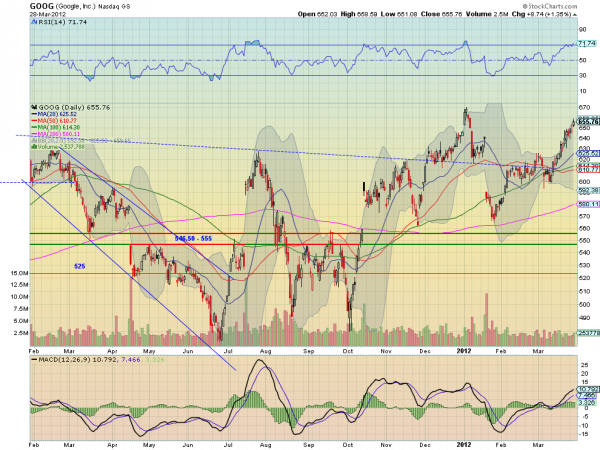Click the MA(20) 625.52 legend text
Viewport: 600px width, 450px height.
coord(57,114)
